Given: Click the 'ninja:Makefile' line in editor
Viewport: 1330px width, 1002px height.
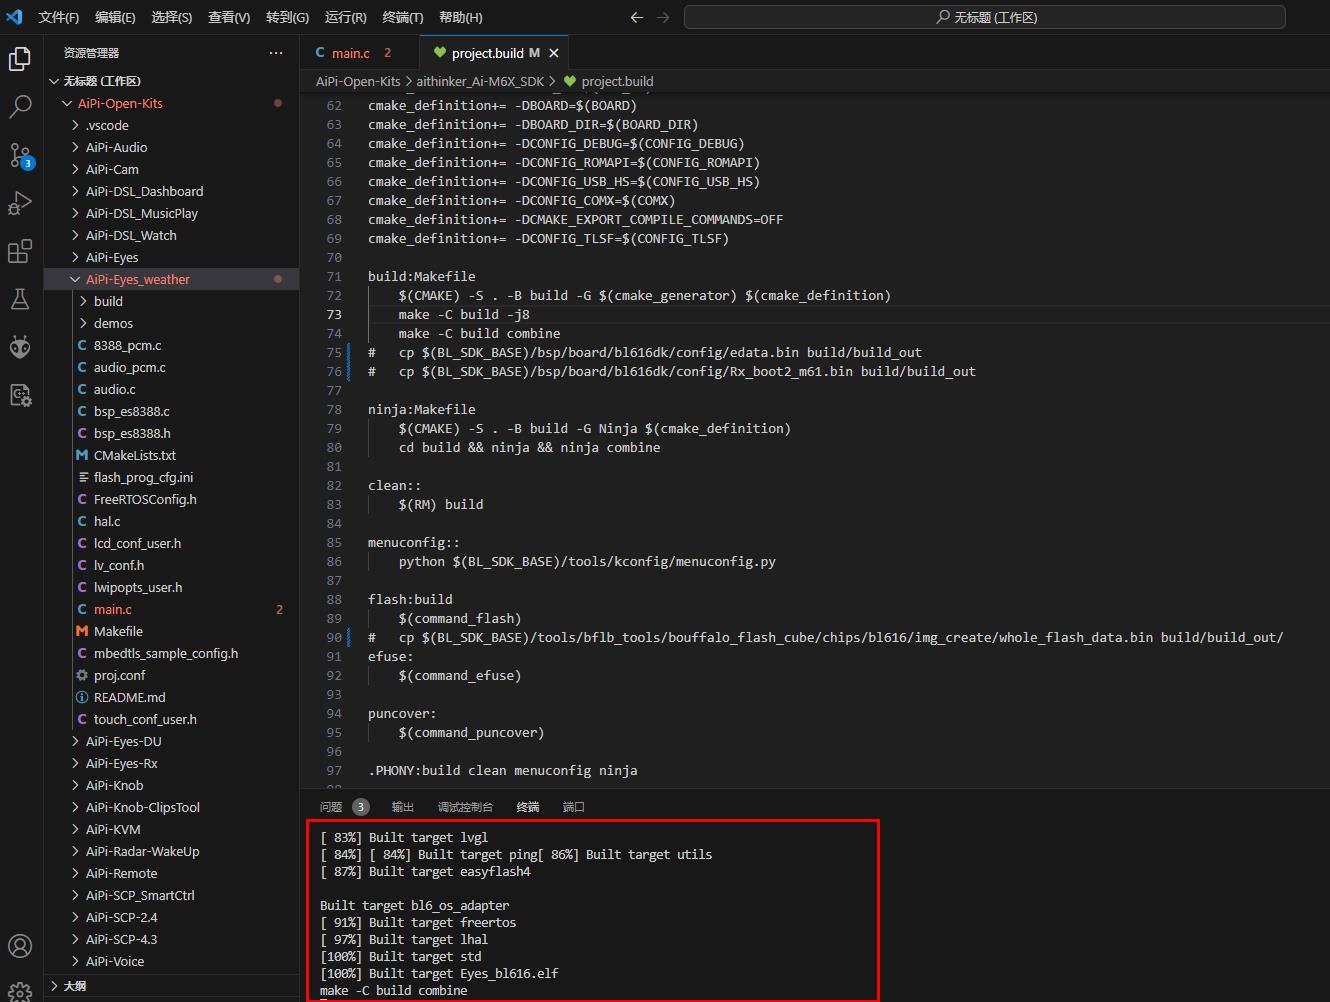Looking at the screenshot, I should click(x=421, y=409).
